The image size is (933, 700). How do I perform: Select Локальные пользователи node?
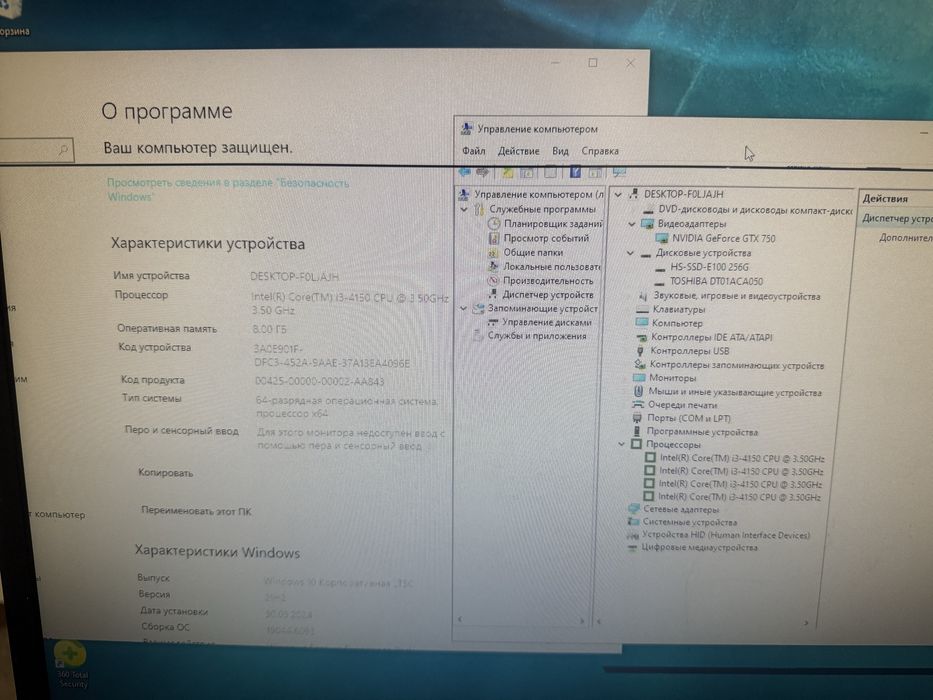pyautogui.click(x=552, y=267)
